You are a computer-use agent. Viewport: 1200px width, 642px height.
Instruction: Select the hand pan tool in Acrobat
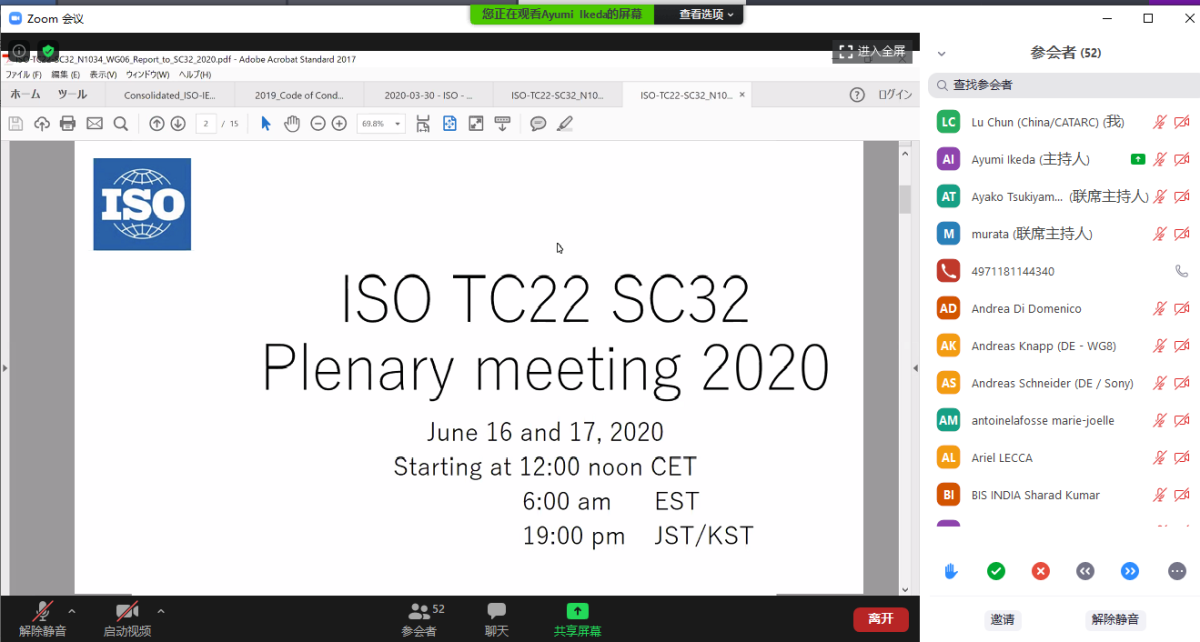pos(292,124)
